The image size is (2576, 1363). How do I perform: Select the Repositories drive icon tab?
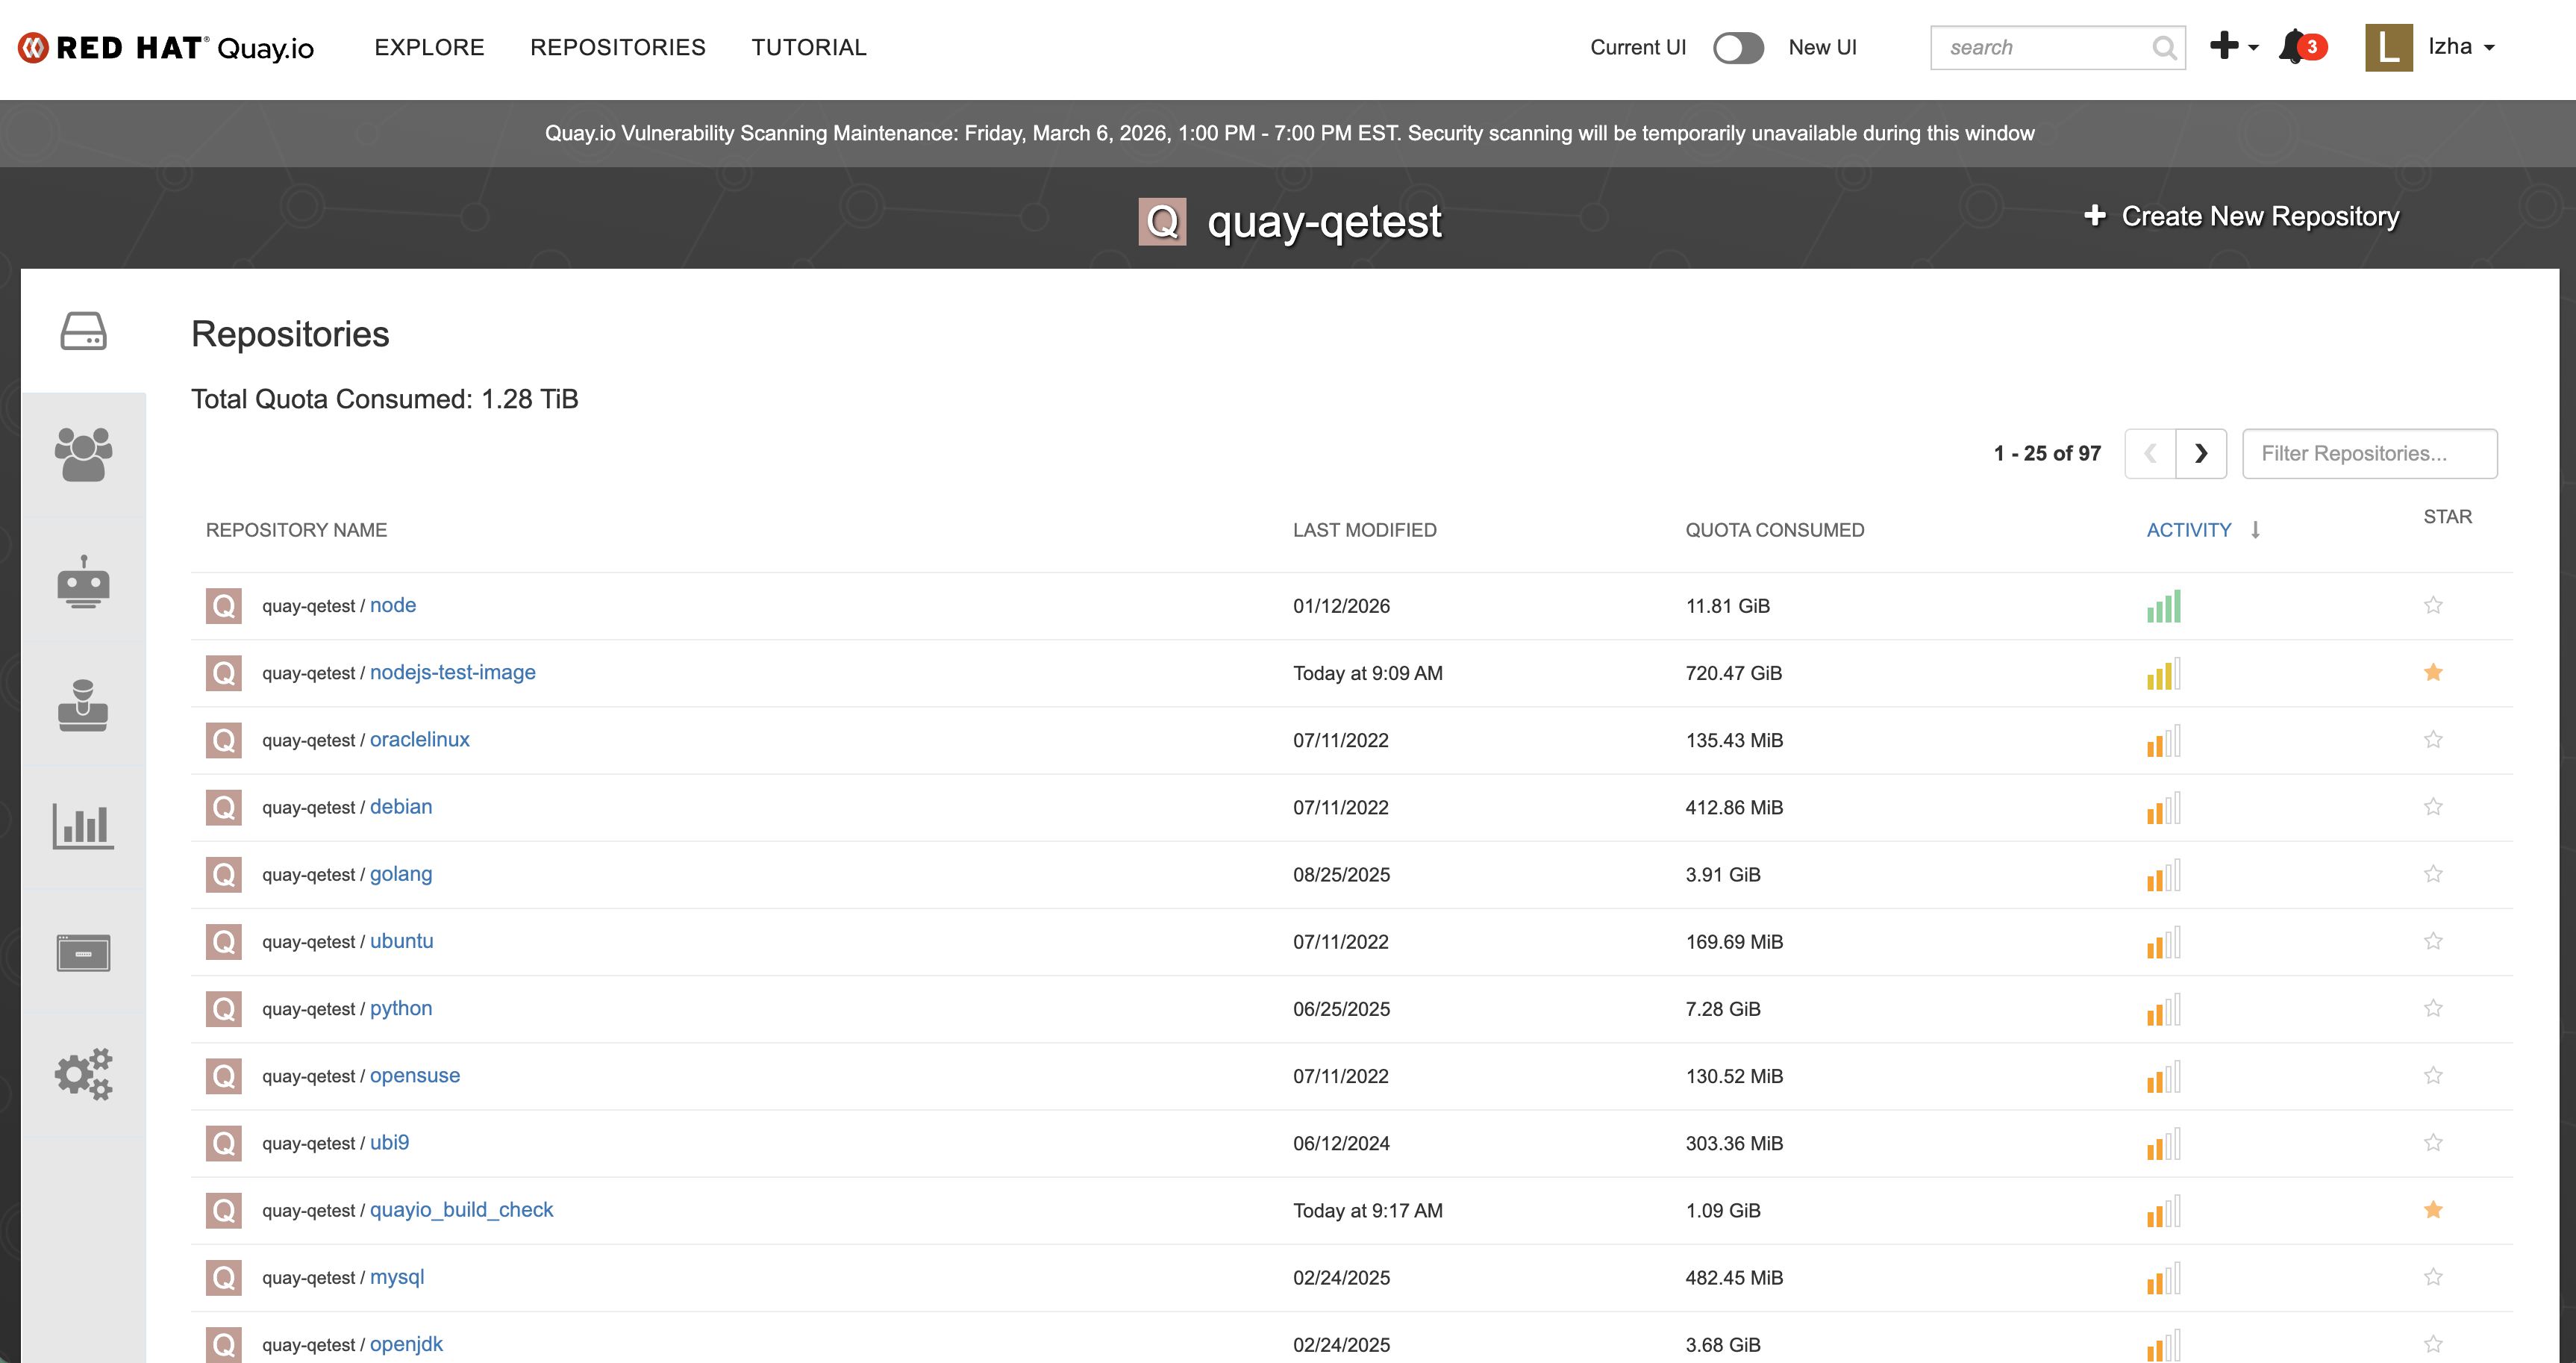click(83, 331)
